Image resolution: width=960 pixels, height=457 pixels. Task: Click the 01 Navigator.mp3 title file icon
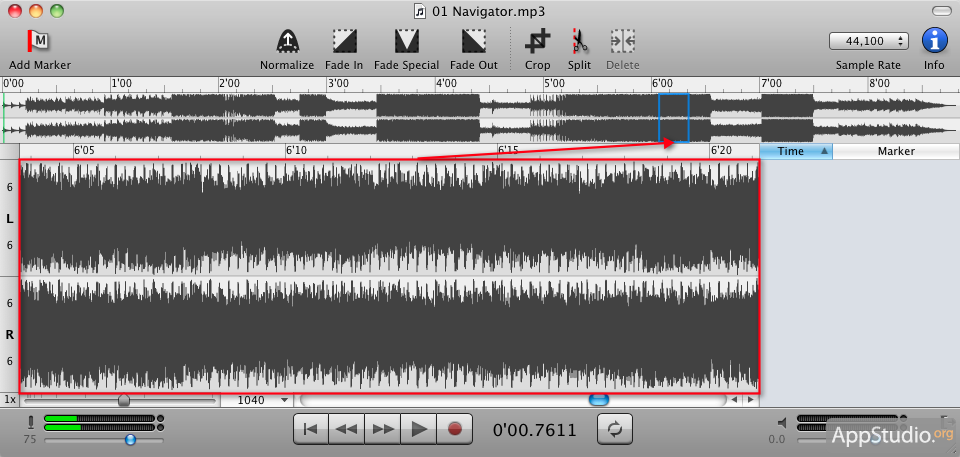[x=420, y=10]
